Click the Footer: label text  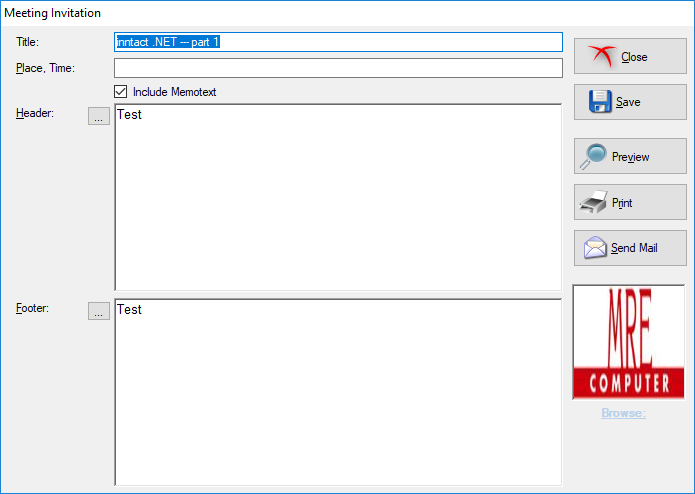tap(32, 308)
